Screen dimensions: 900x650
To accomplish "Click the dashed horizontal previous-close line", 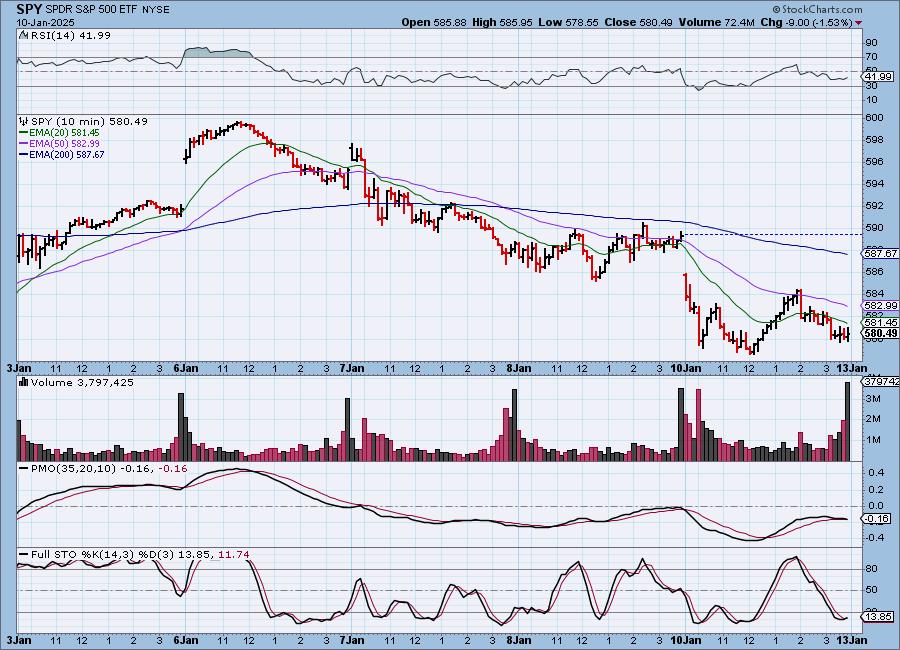I will click(x=773, y=234).
